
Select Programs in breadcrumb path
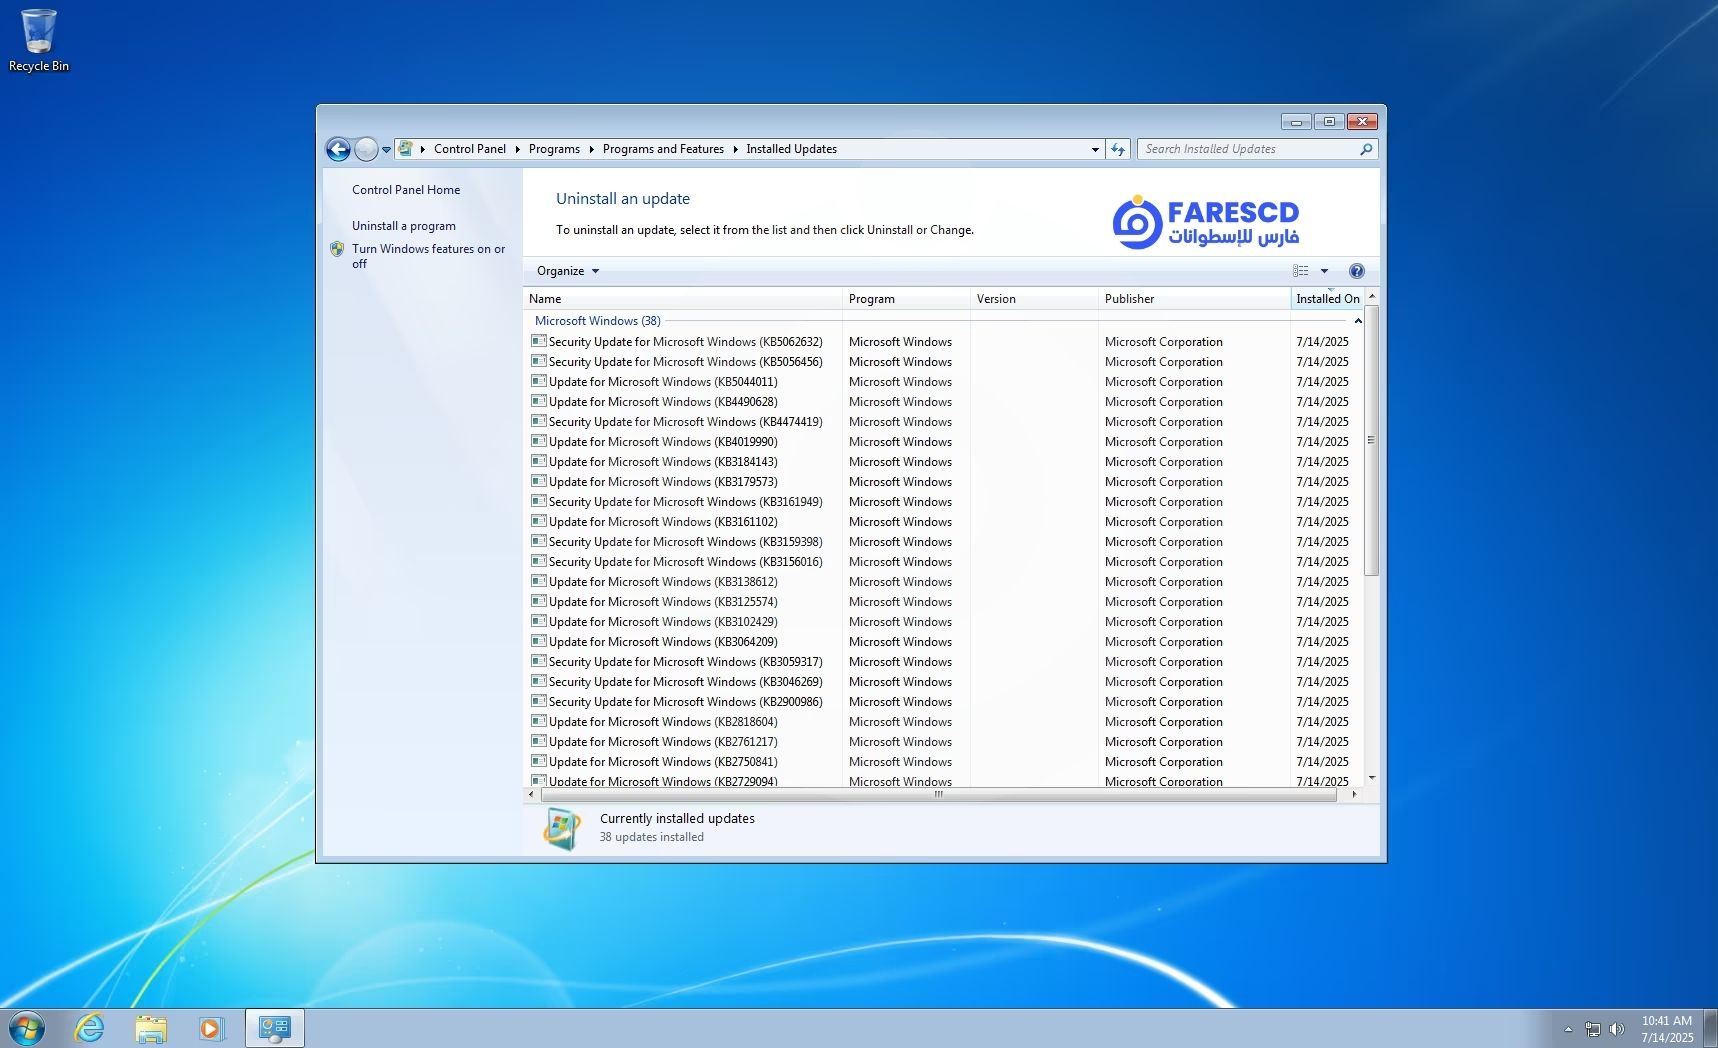point(554,149)
